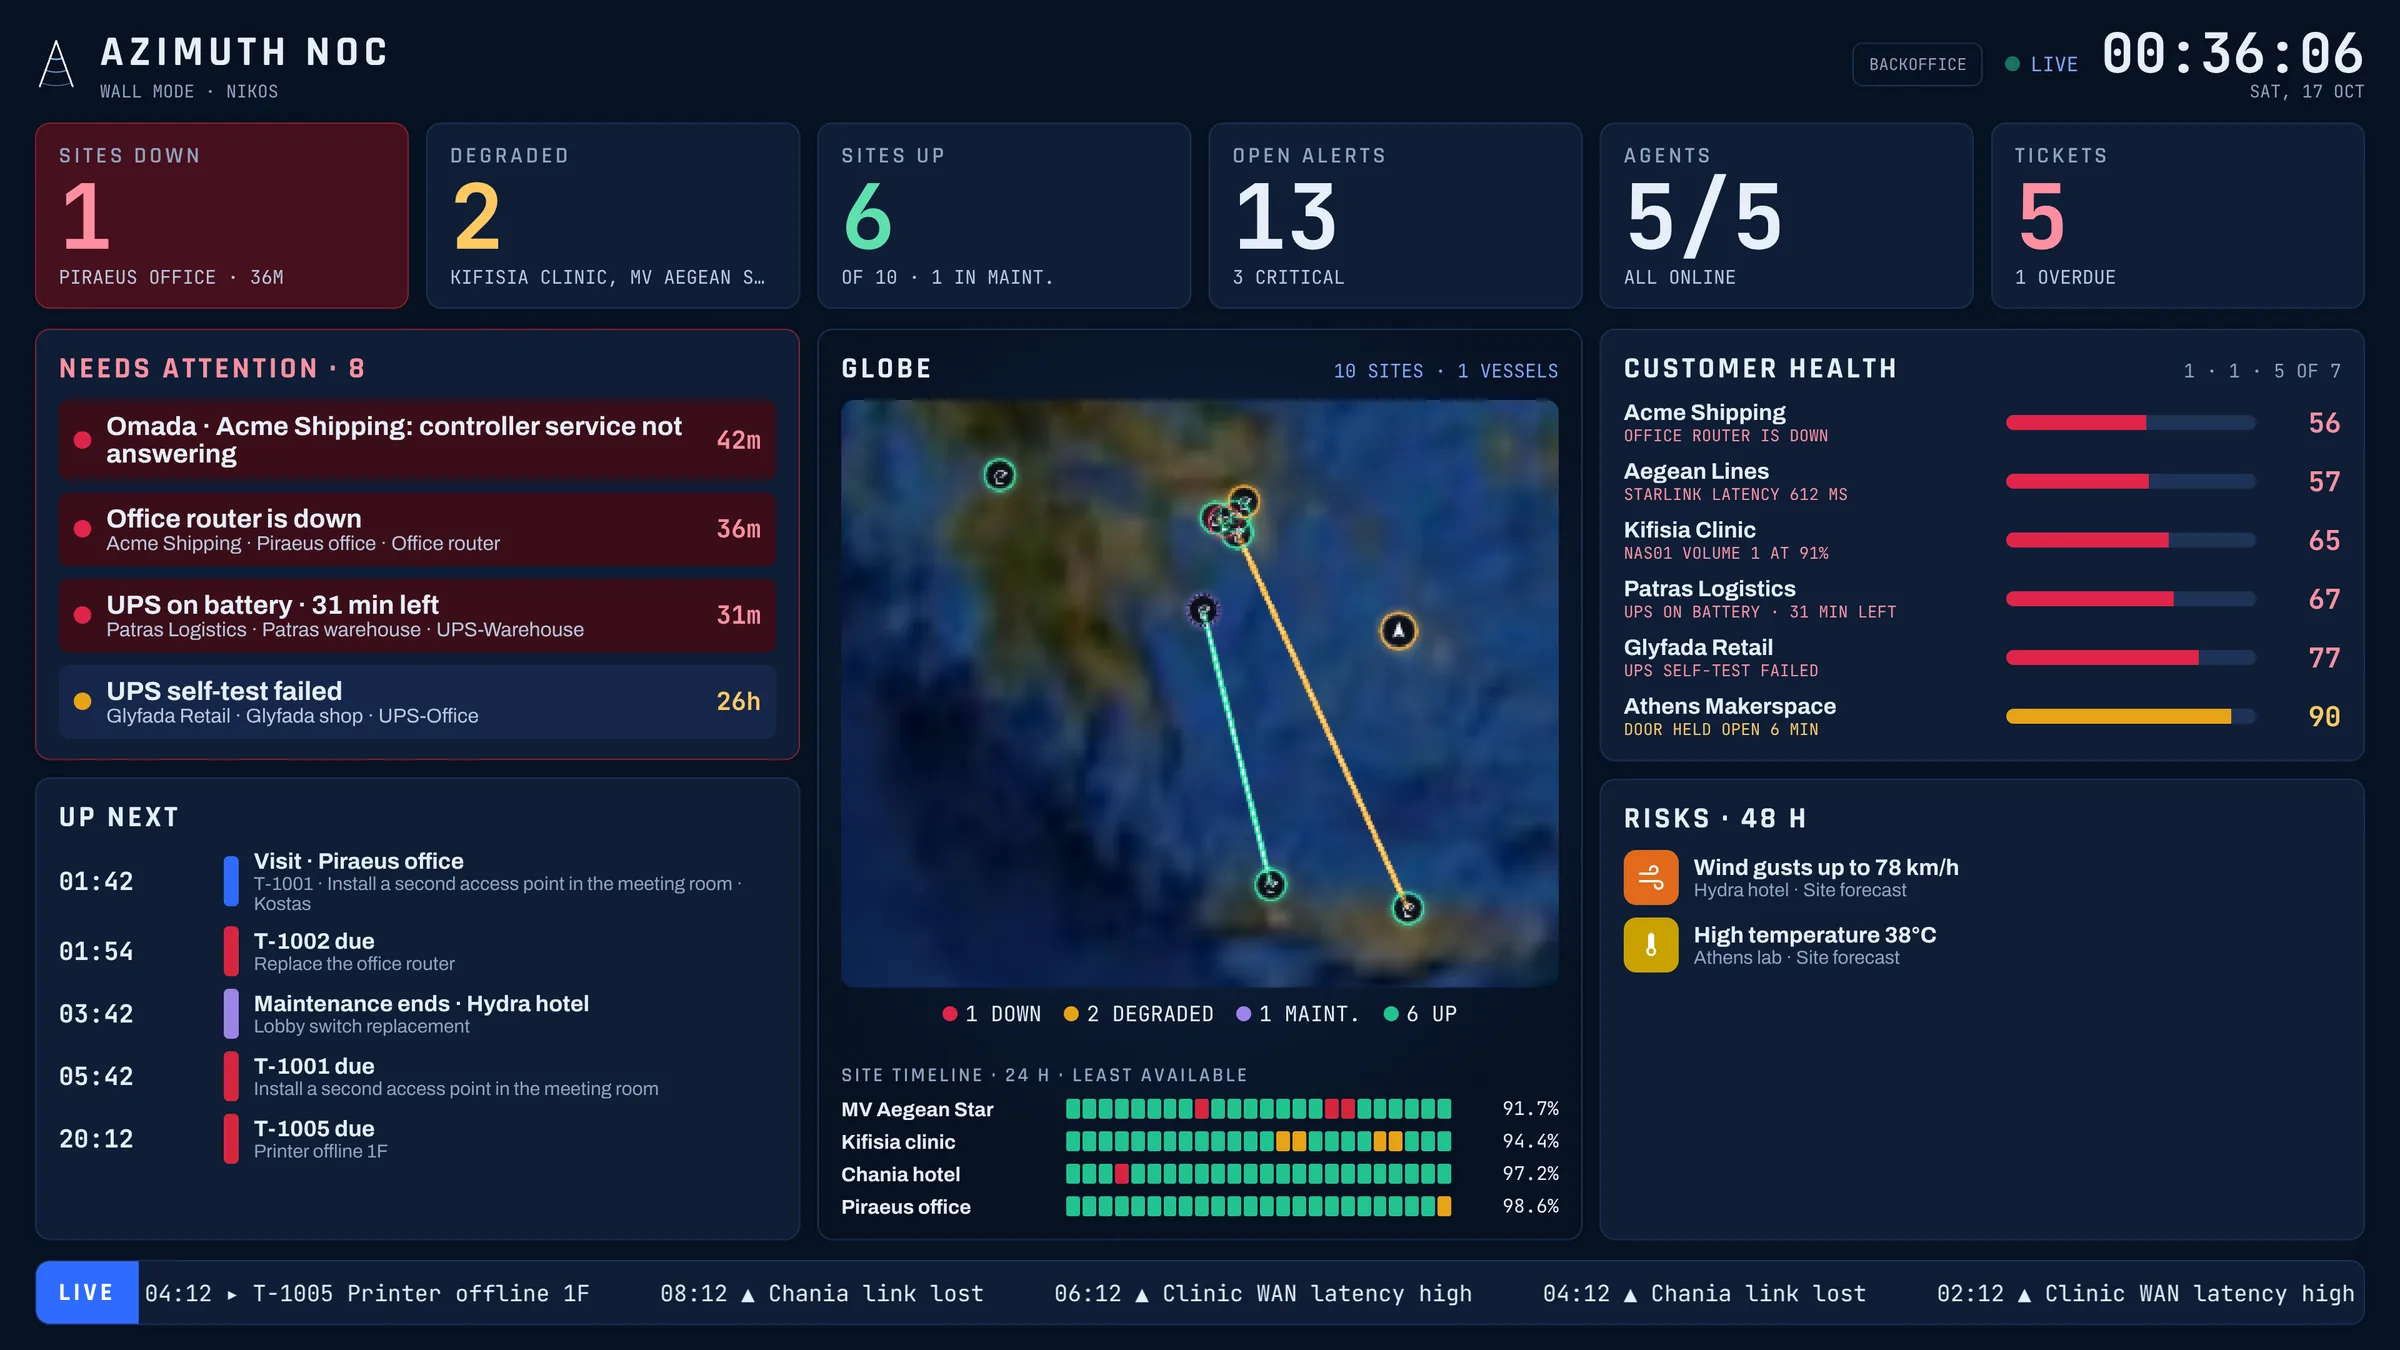The image size is (2400, 1350).
Task: Open the T-1005 due Printer offline entry
Action: 417,1138
